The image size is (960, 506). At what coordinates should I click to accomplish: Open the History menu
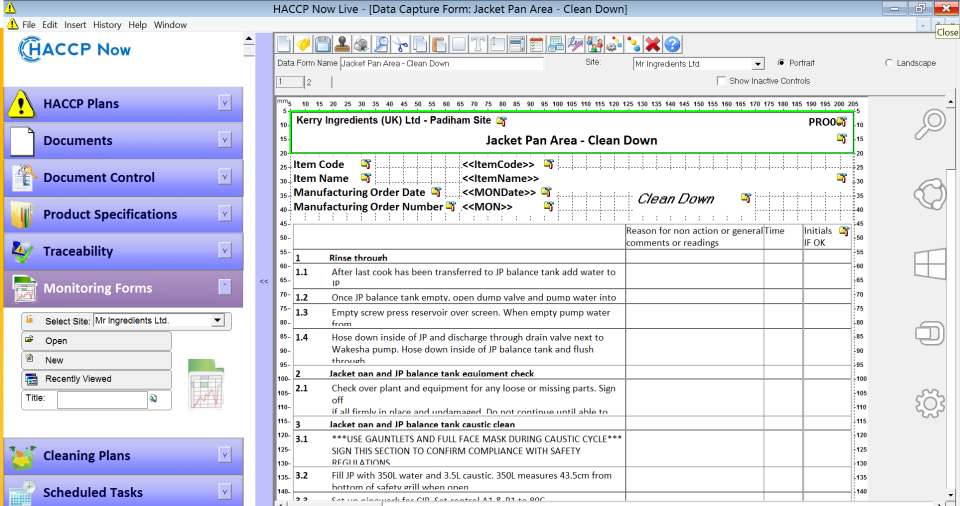[107, 25]
